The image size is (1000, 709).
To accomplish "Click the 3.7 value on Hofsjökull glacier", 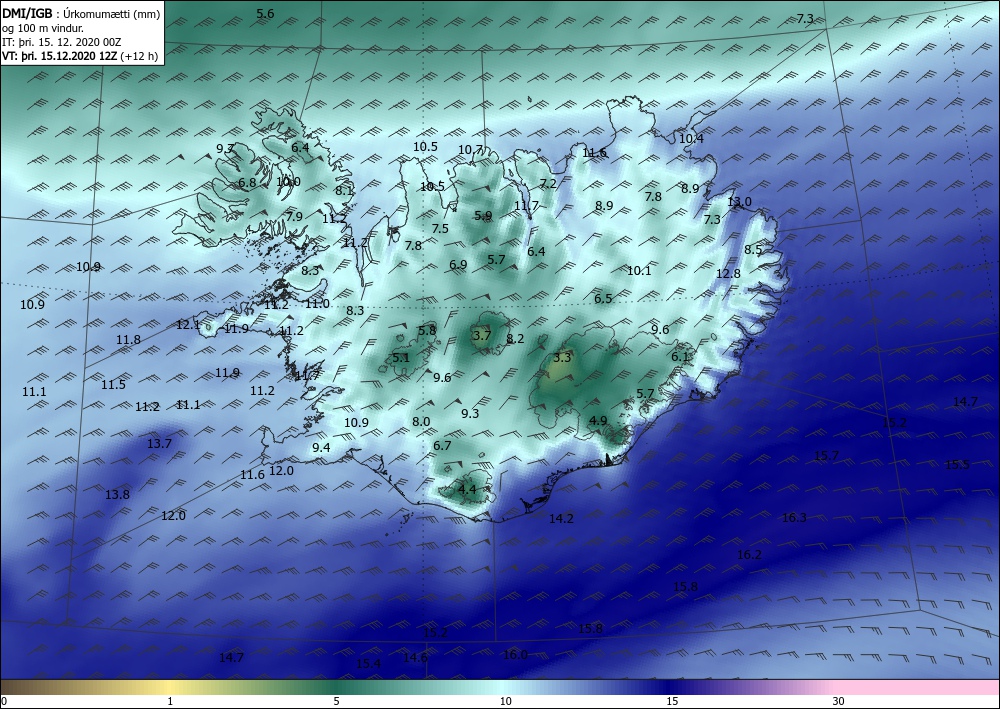I will pyautogui.click(x=482, y=335).
